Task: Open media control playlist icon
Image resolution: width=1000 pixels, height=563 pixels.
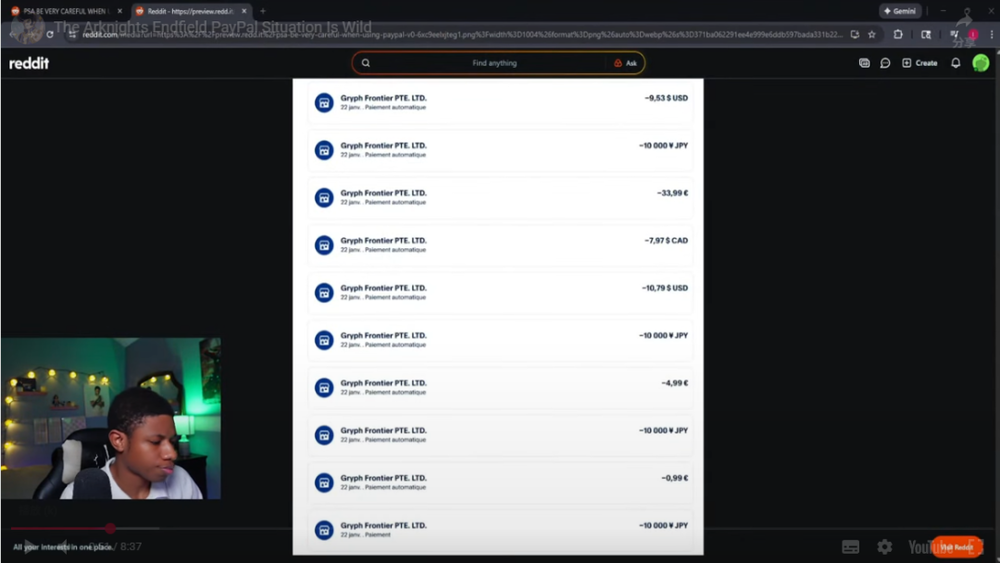Action: click(x=954, y=34)
